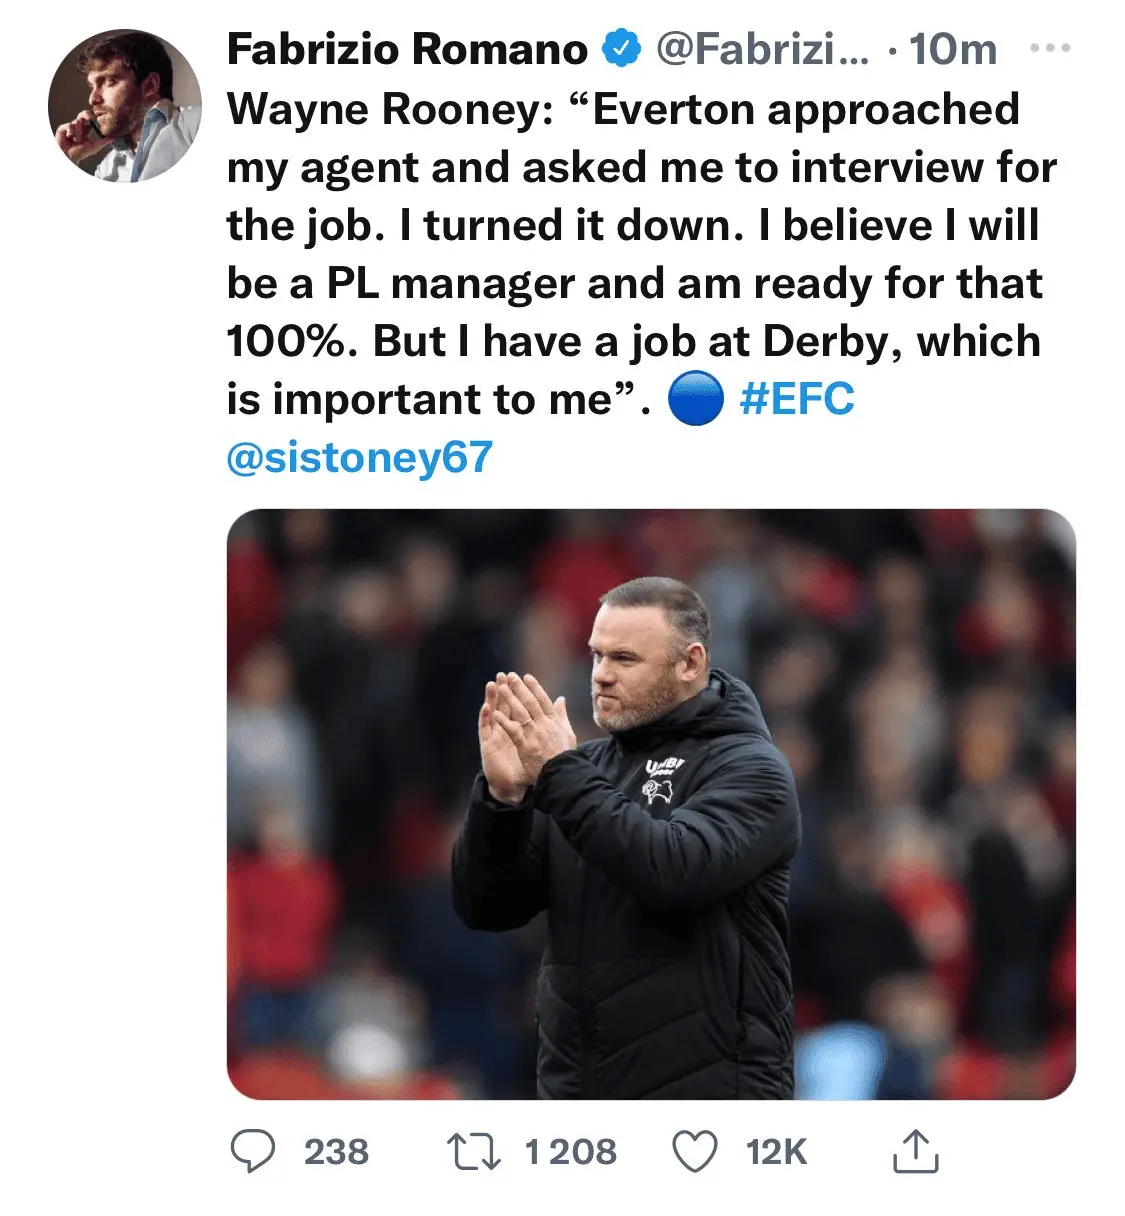This screenshot has height=1216, width=1125.
Task: Visit the @sistoney67 mentioned profile
Action: [360, 457]
